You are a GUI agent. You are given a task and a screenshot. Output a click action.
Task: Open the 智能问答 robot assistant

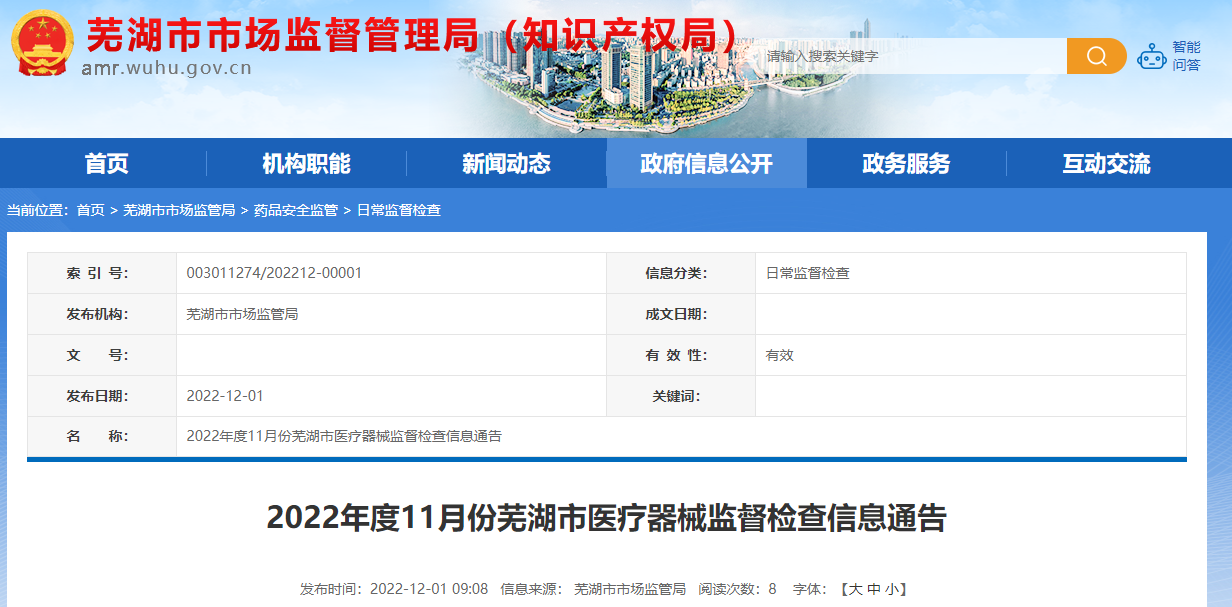1169,56
